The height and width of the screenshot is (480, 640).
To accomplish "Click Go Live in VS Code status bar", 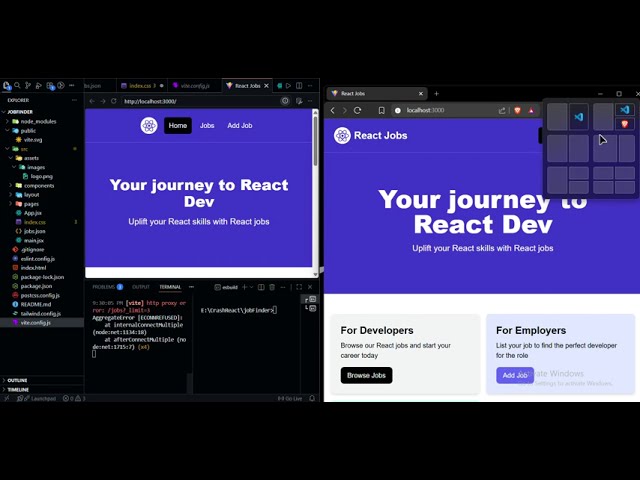I will click(x=290, y=398).
